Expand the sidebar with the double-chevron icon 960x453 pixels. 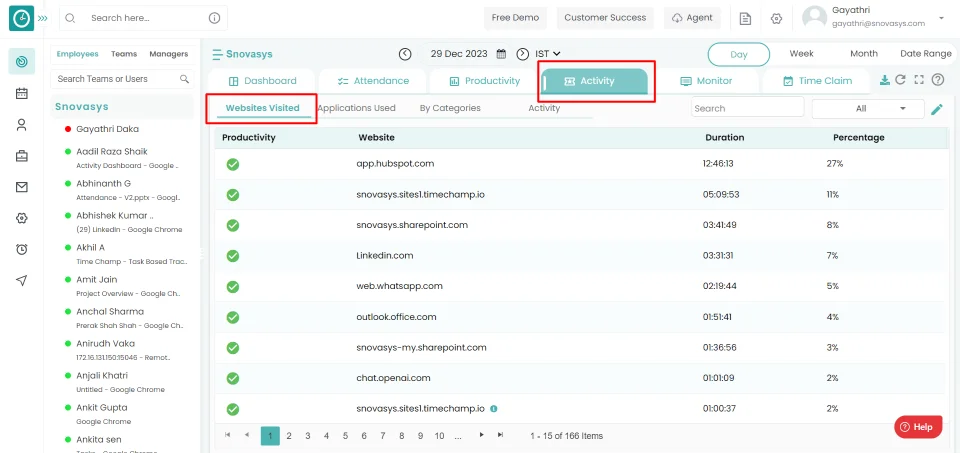[x=43, y=18]
